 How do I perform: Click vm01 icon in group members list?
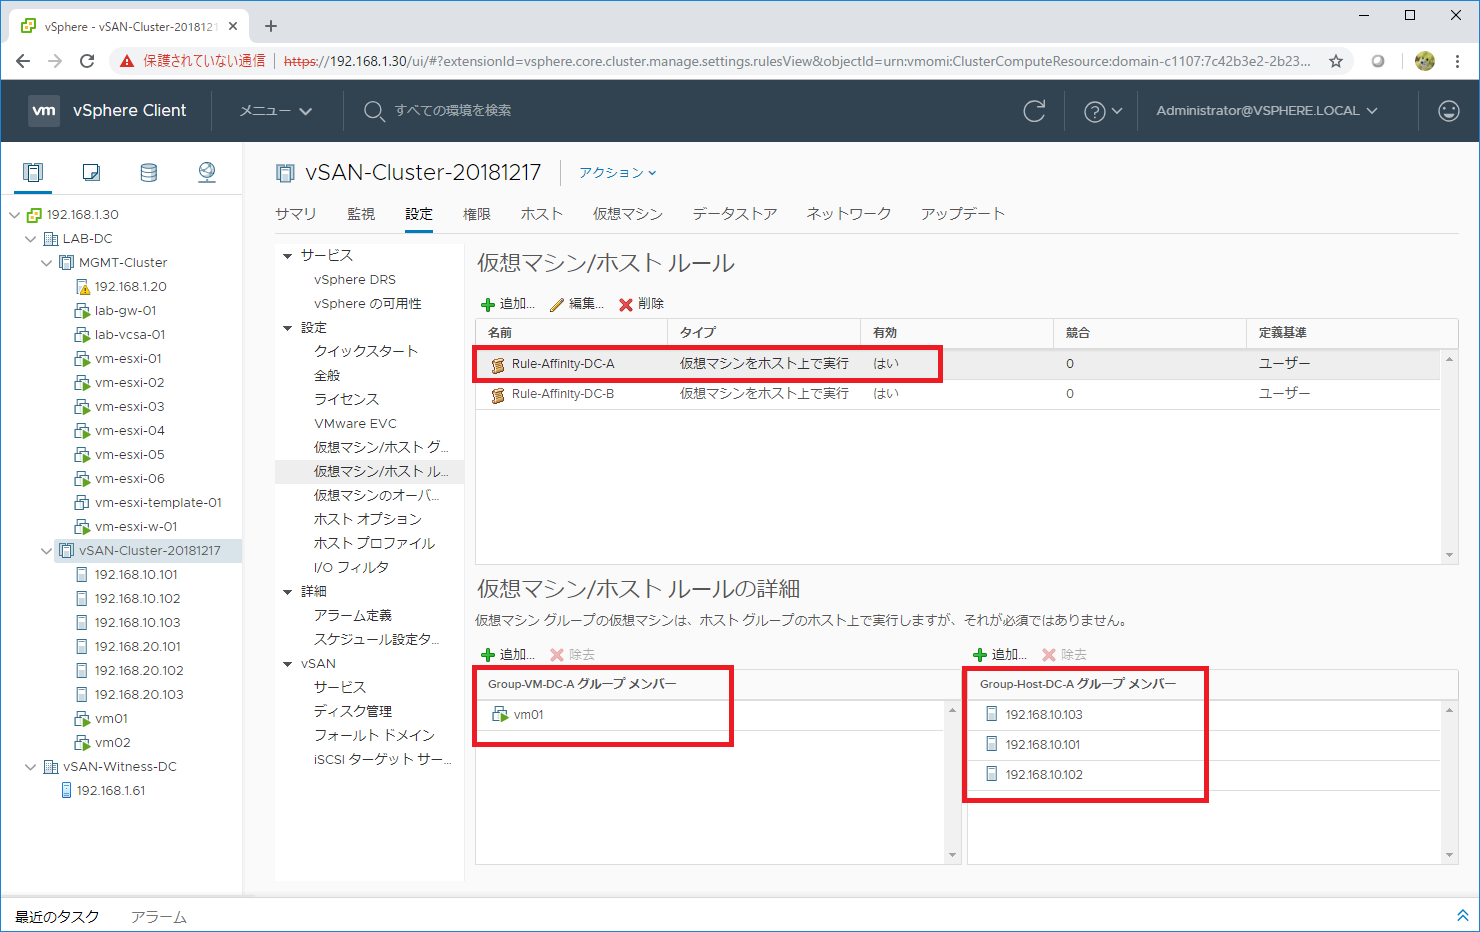click(500, 714)
